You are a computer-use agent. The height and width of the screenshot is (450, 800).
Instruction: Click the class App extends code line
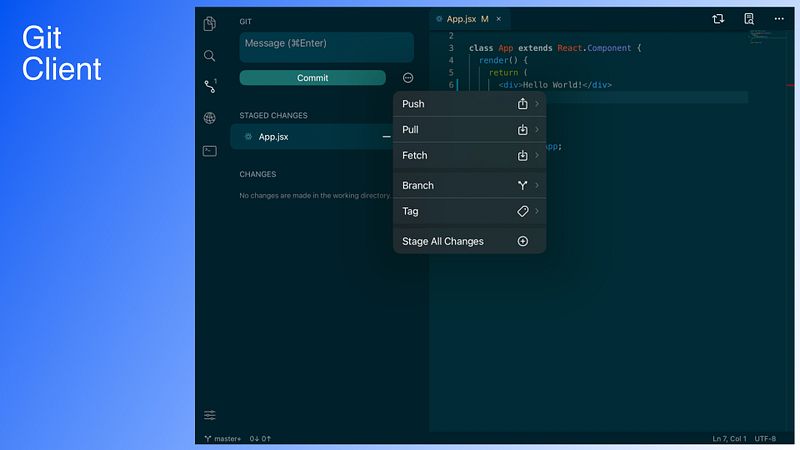click(555, 48)
